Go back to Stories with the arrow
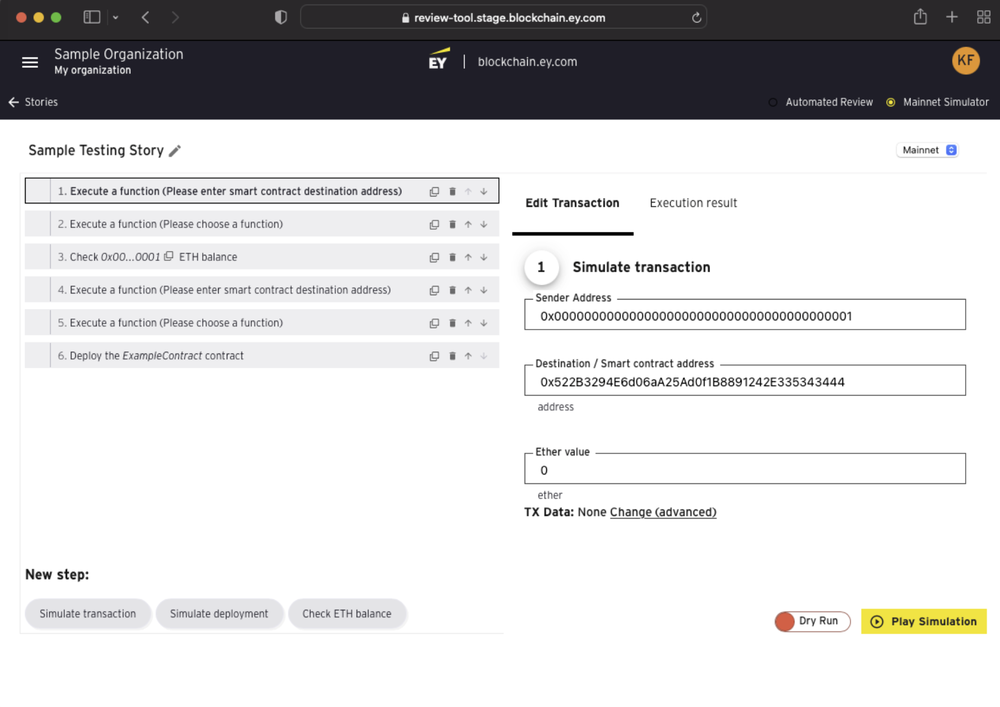This screenshot has height=707, width=1000. coord(12,102)
